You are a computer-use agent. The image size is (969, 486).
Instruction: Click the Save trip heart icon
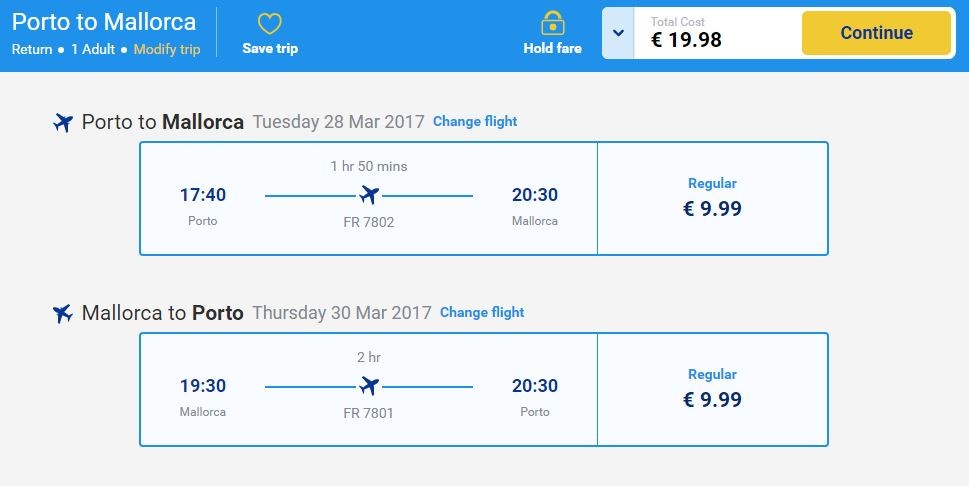(x=270, y=24)
